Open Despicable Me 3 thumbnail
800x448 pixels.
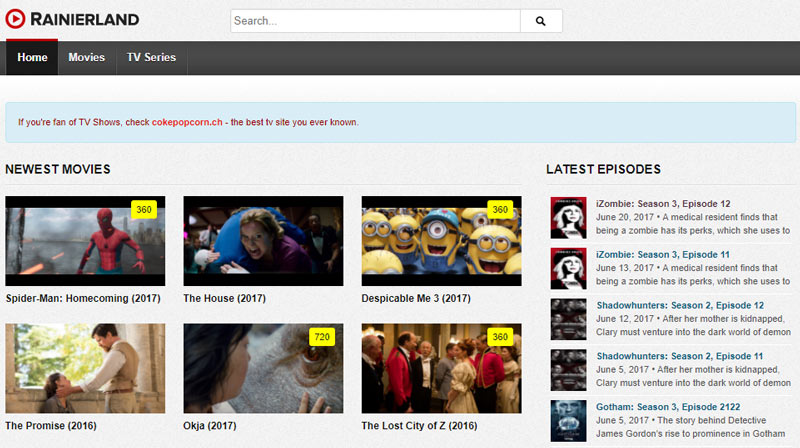point(441,241)
